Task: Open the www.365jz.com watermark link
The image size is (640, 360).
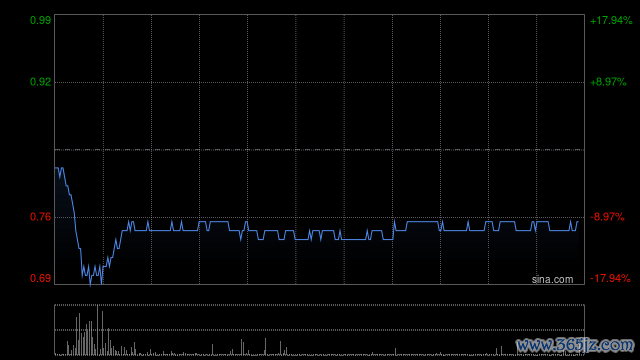Action: [x=575, y=345]
